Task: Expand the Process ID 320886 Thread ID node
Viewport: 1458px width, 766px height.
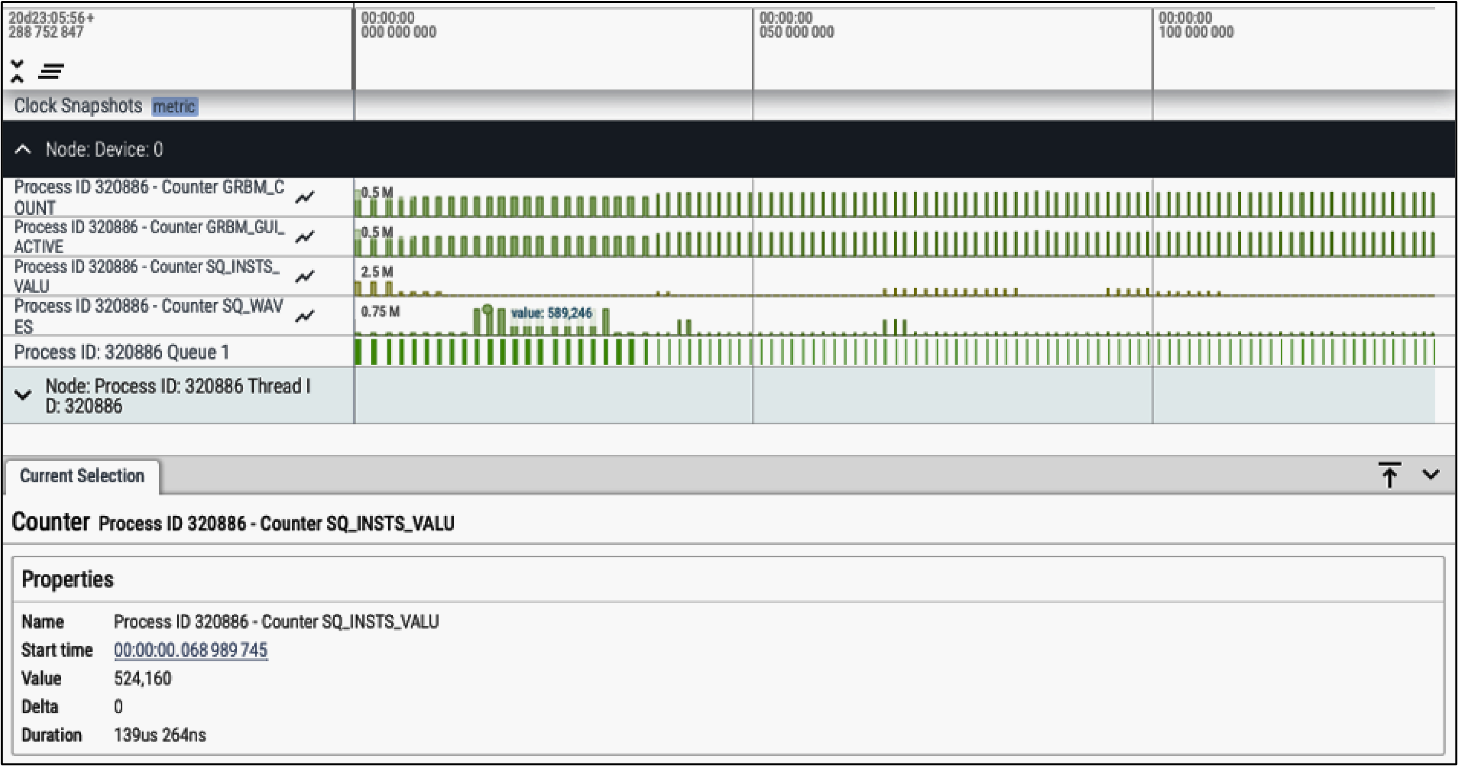Action: [x=22, y=395]
